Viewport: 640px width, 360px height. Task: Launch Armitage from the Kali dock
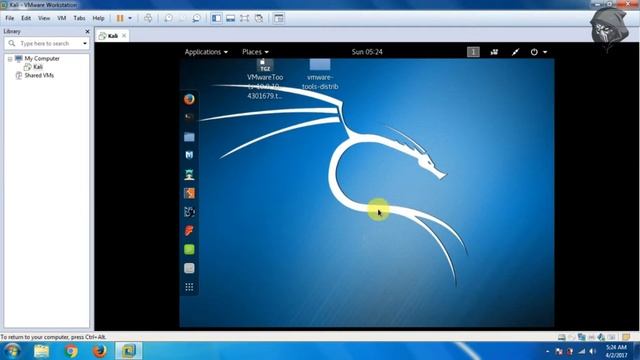tap(189, 175)
